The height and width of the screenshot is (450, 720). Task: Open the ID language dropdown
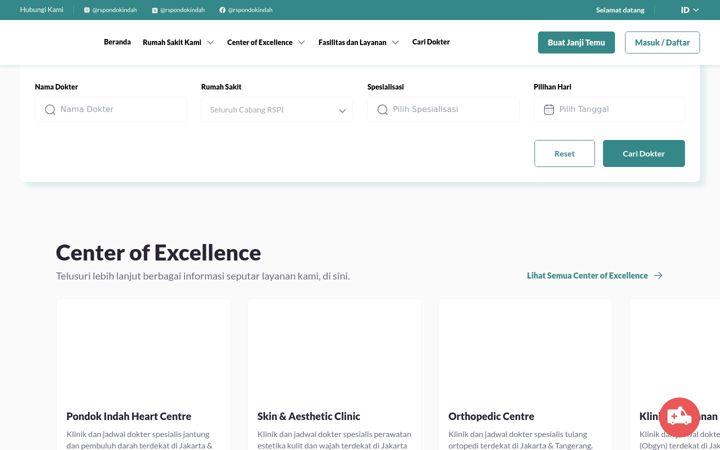(x=690, y=10)
